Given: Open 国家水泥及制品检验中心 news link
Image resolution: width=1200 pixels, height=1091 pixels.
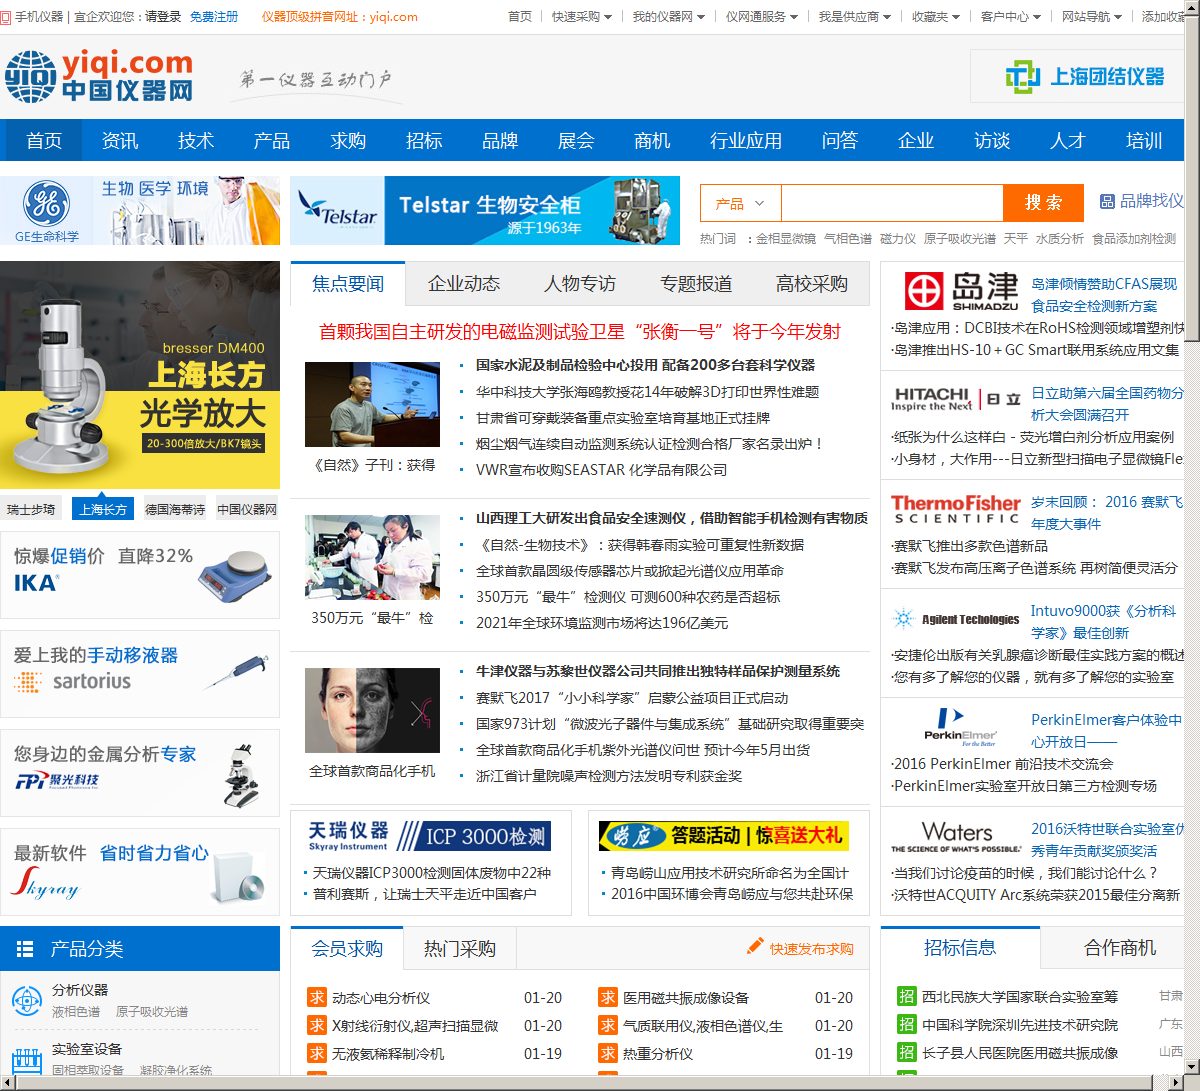Looking at the screenshot, I should [x=645, y=365].
